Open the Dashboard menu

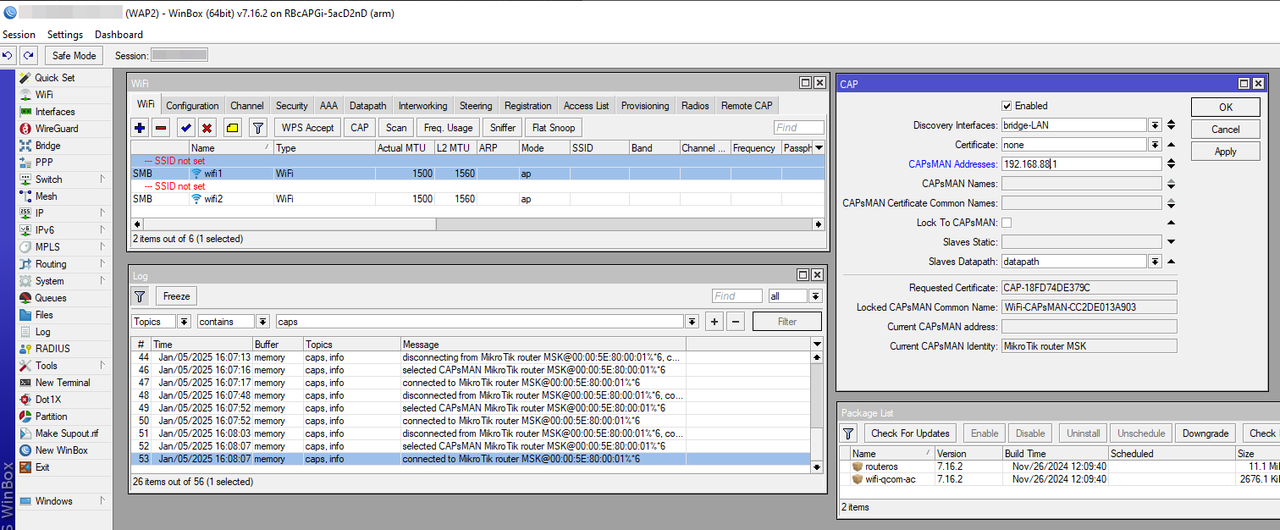tap(119, 35)
